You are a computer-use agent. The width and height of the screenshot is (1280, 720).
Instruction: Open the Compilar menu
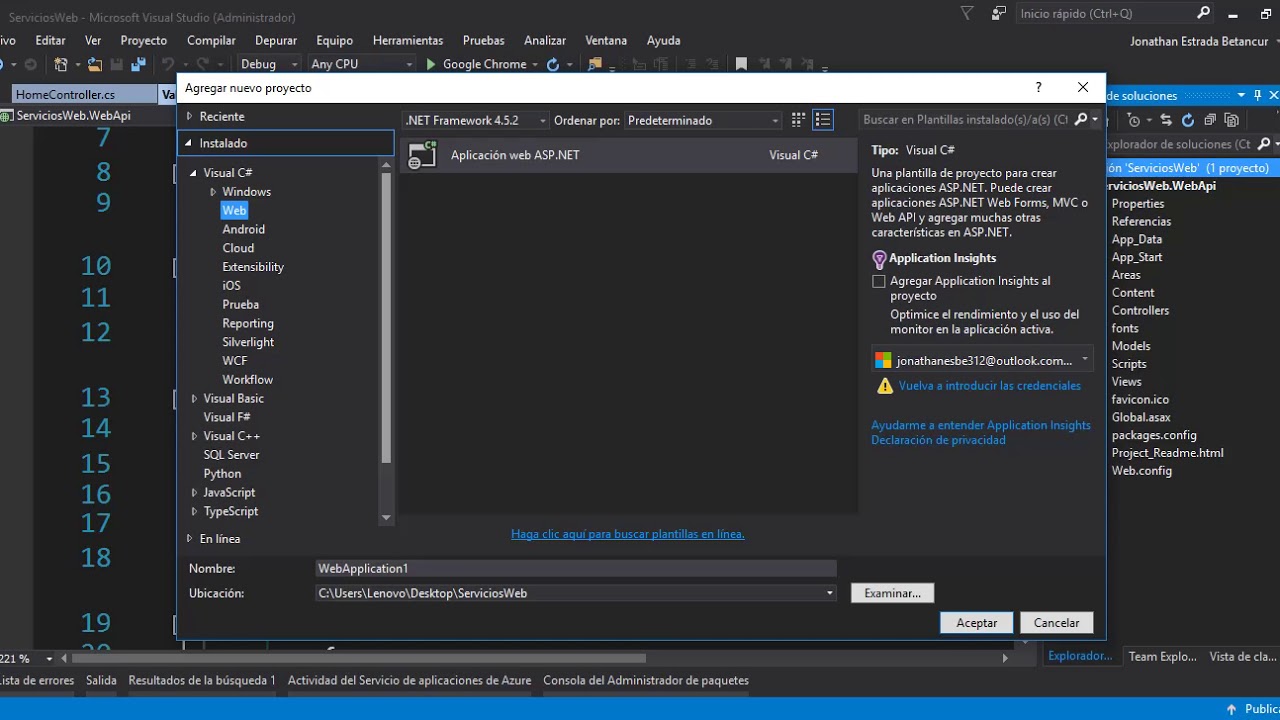point(211,40)
